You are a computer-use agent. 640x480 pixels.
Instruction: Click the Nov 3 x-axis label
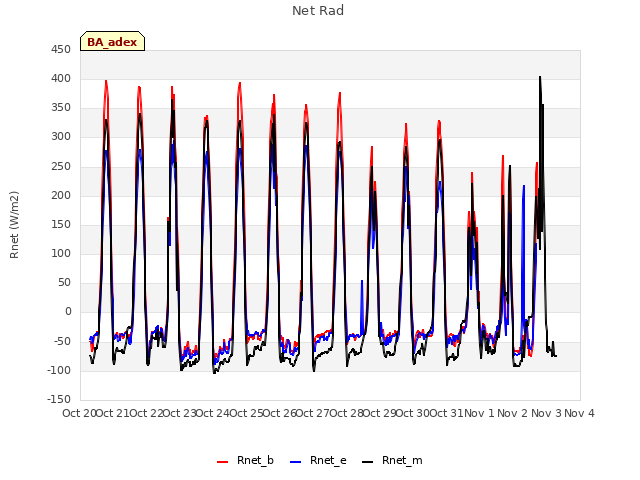click(547, 413)
